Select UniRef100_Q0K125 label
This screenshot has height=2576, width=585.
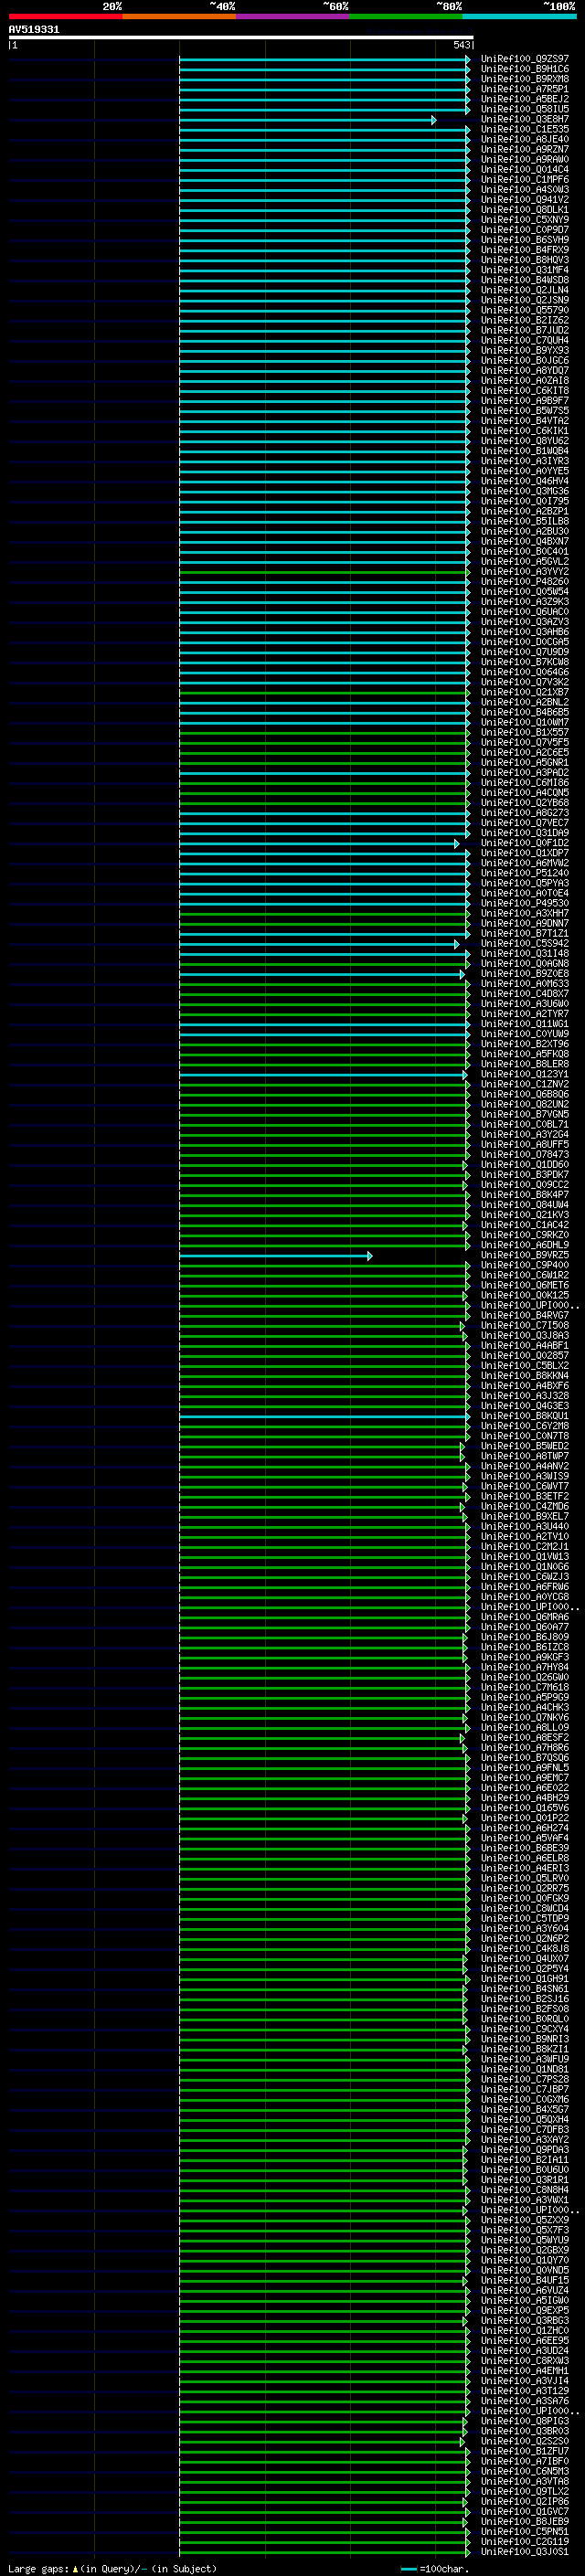[524, 1296]
